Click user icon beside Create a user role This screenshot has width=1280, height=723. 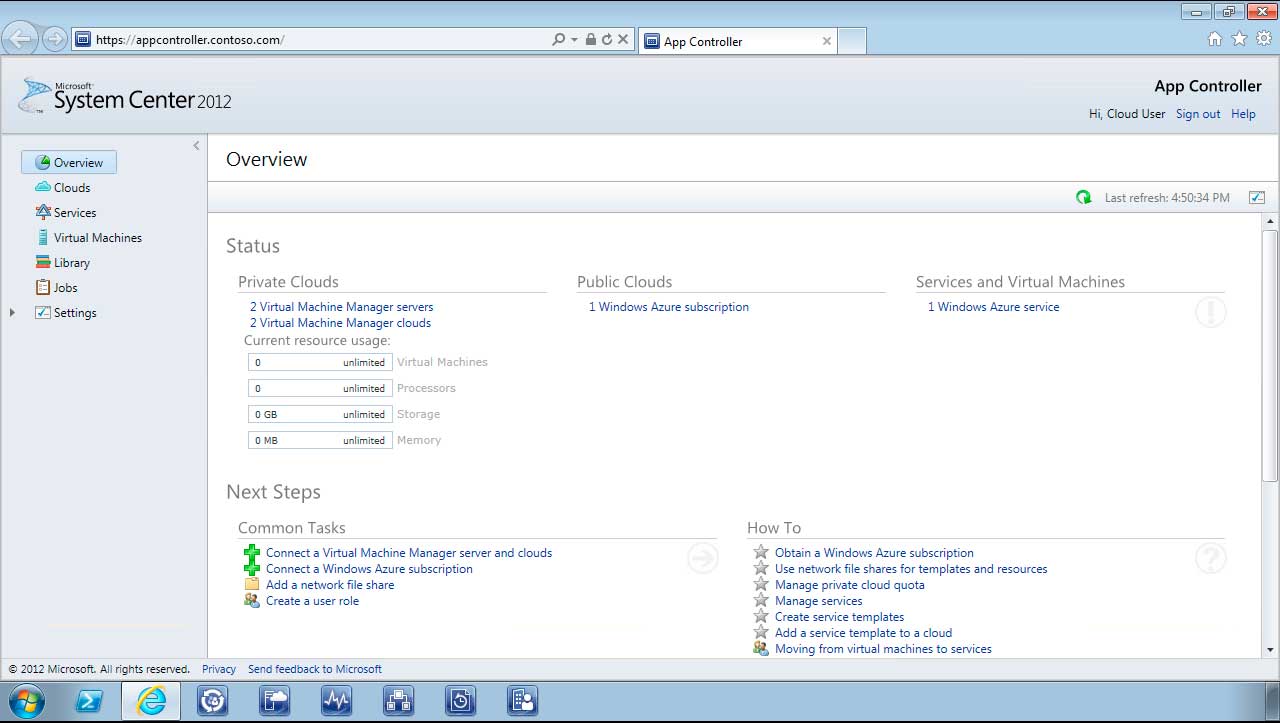252,600
